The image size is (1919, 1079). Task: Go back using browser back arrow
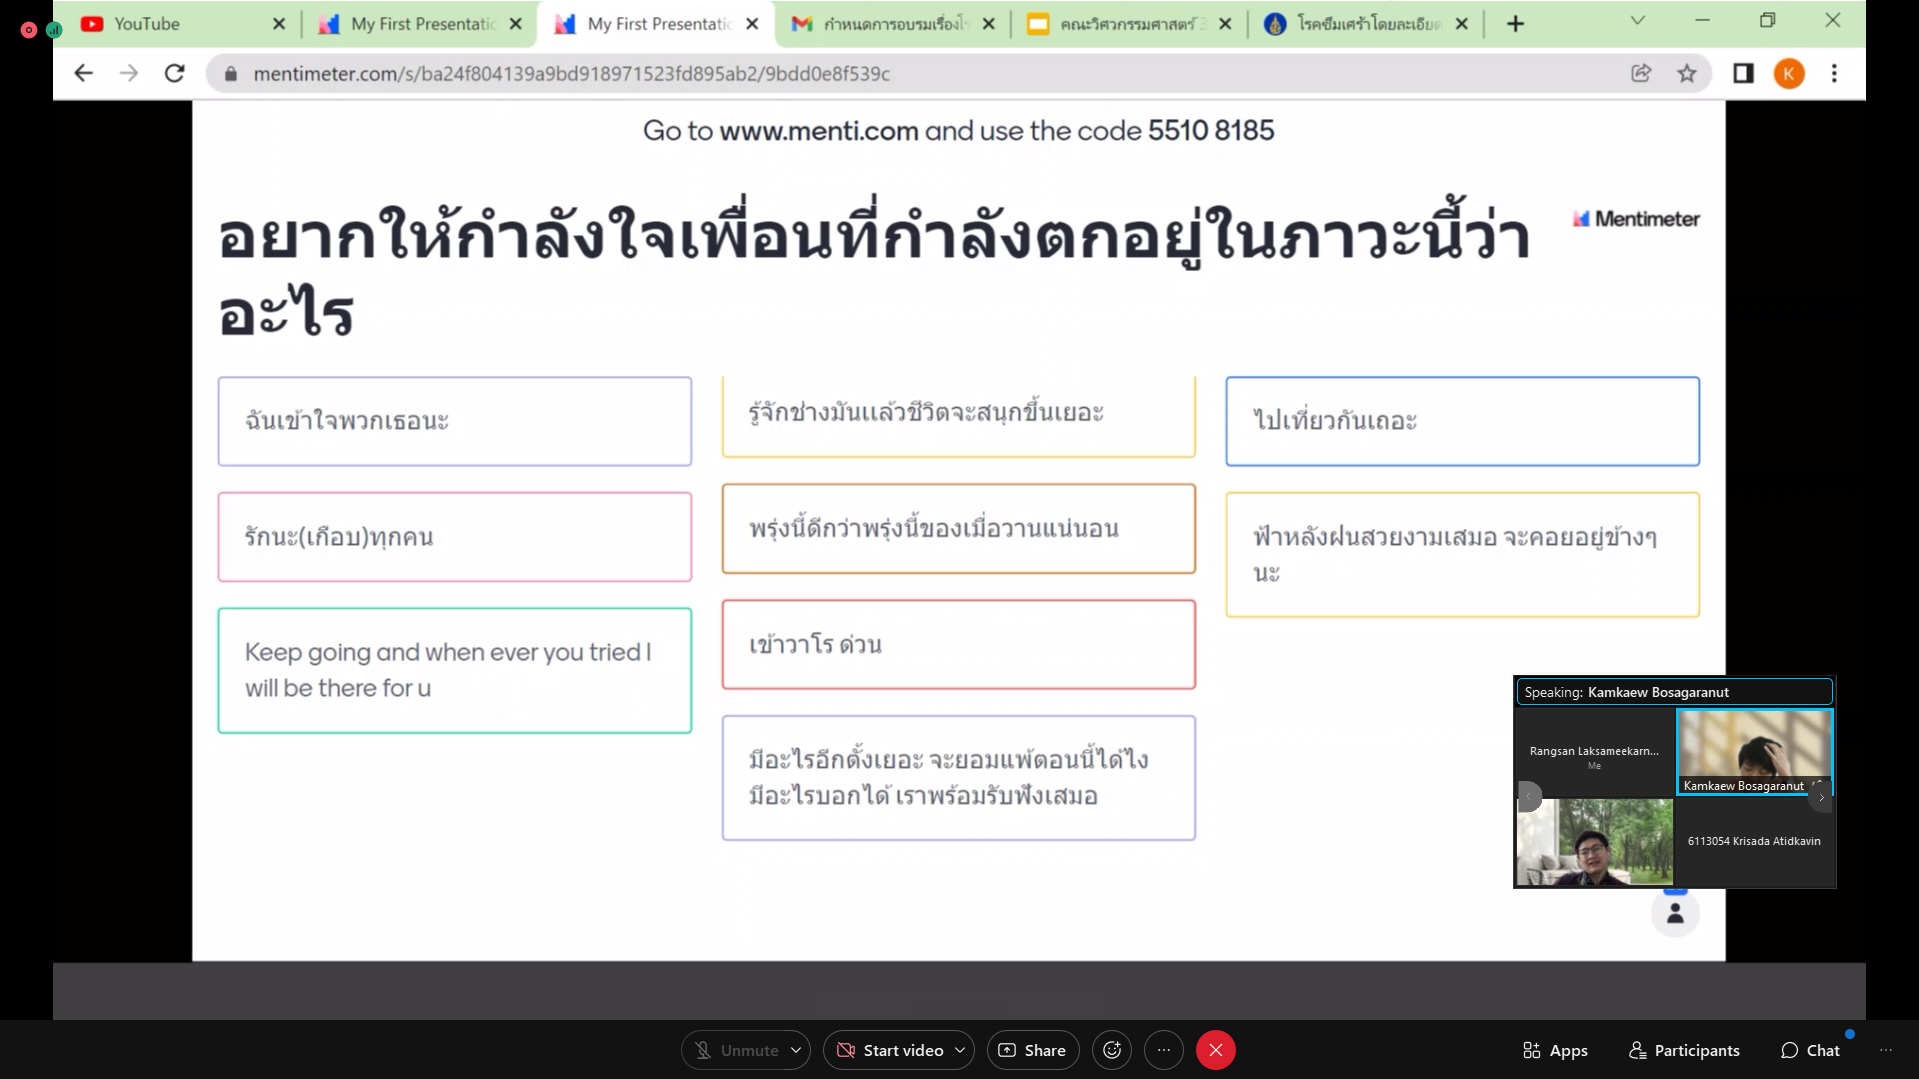(x=84, y=73)
